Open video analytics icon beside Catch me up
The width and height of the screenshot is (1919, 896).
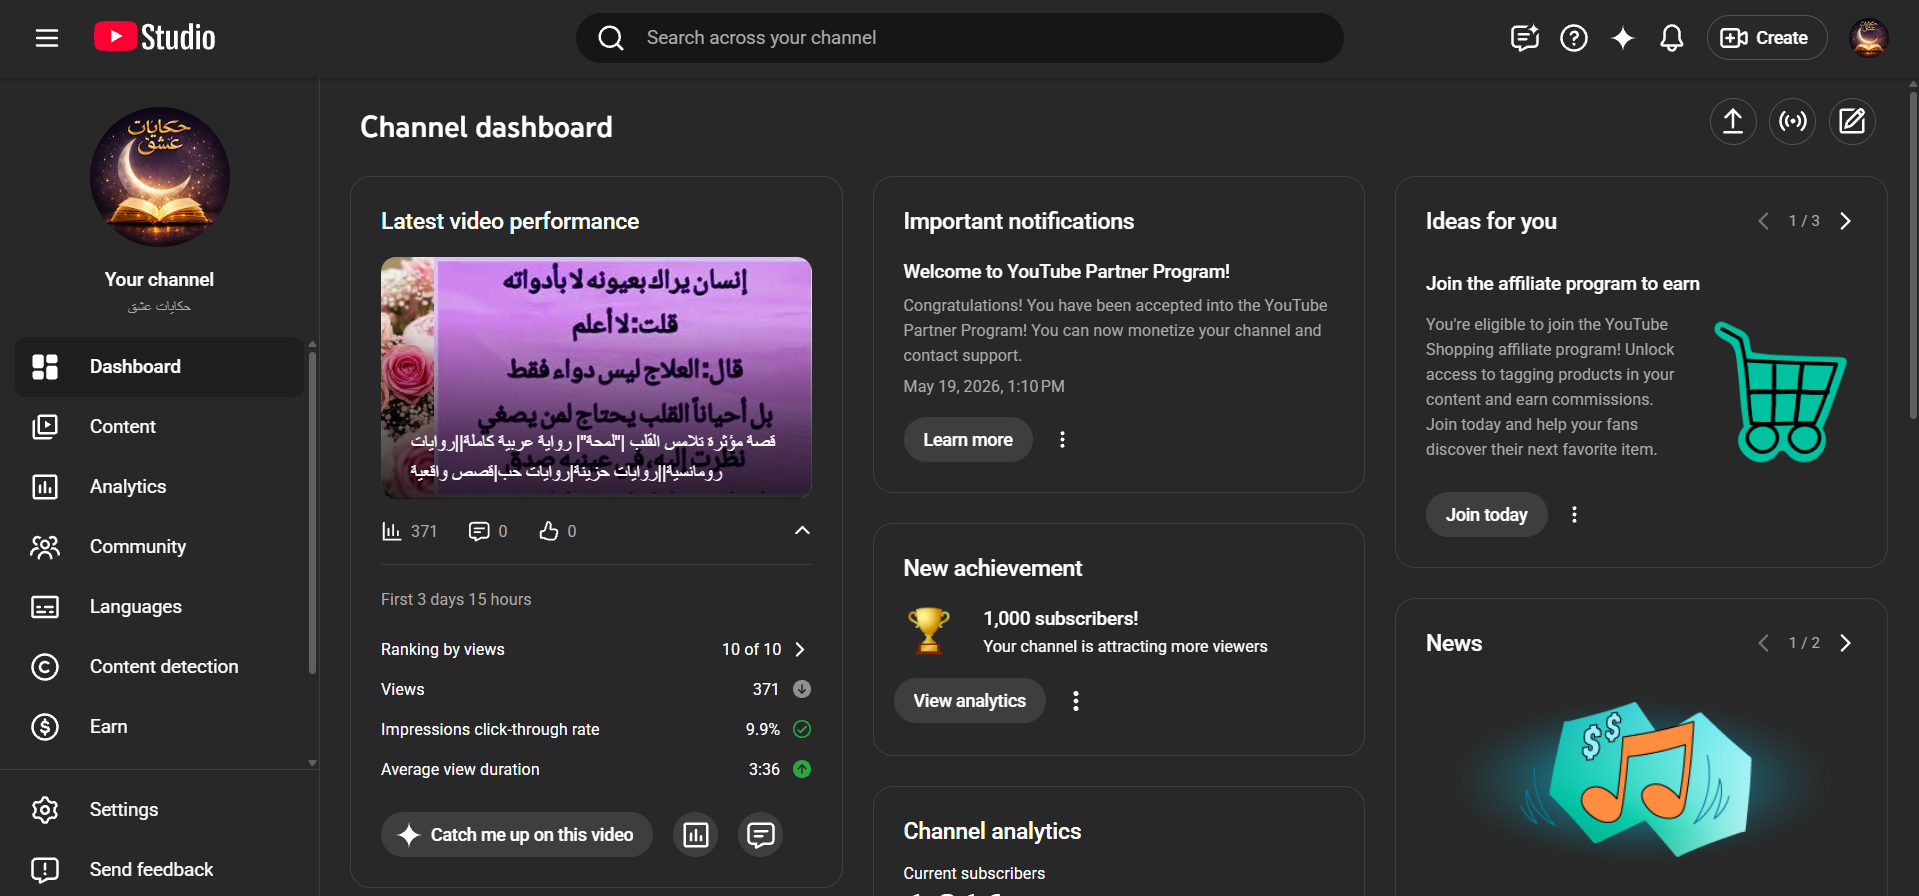696,834
